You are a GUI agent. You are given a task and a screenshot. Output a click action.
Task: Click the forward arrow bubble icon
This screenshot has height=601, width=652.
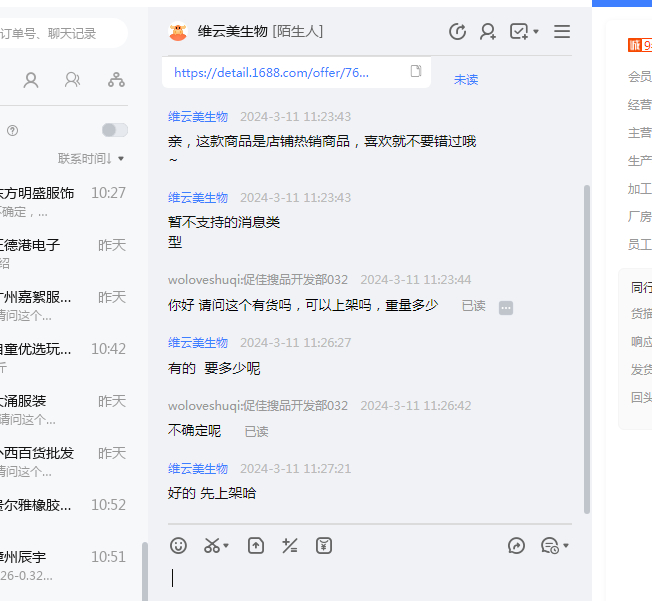(x=516, y=545)
